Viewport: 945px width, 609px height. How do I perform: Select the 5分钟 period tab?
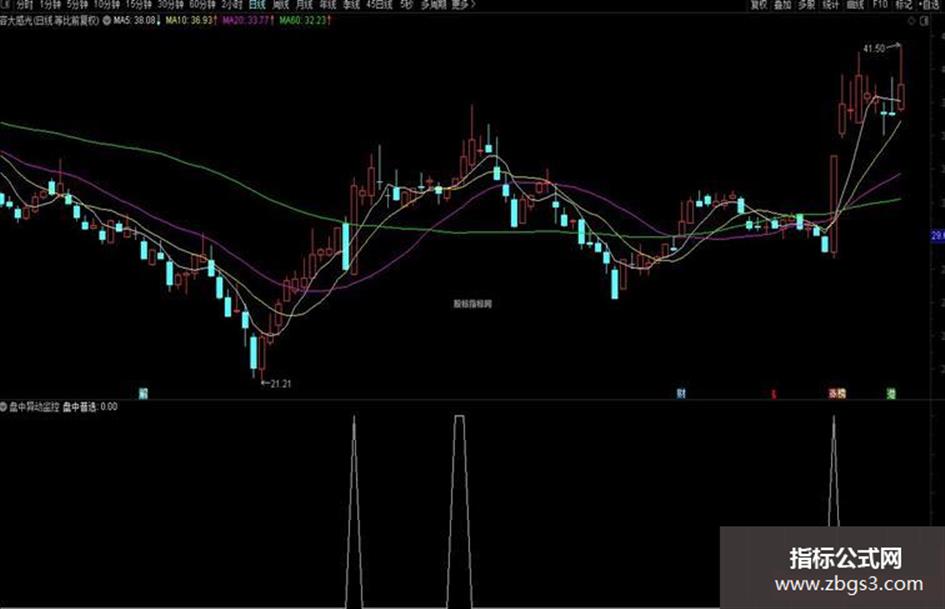tap(77, 4)
